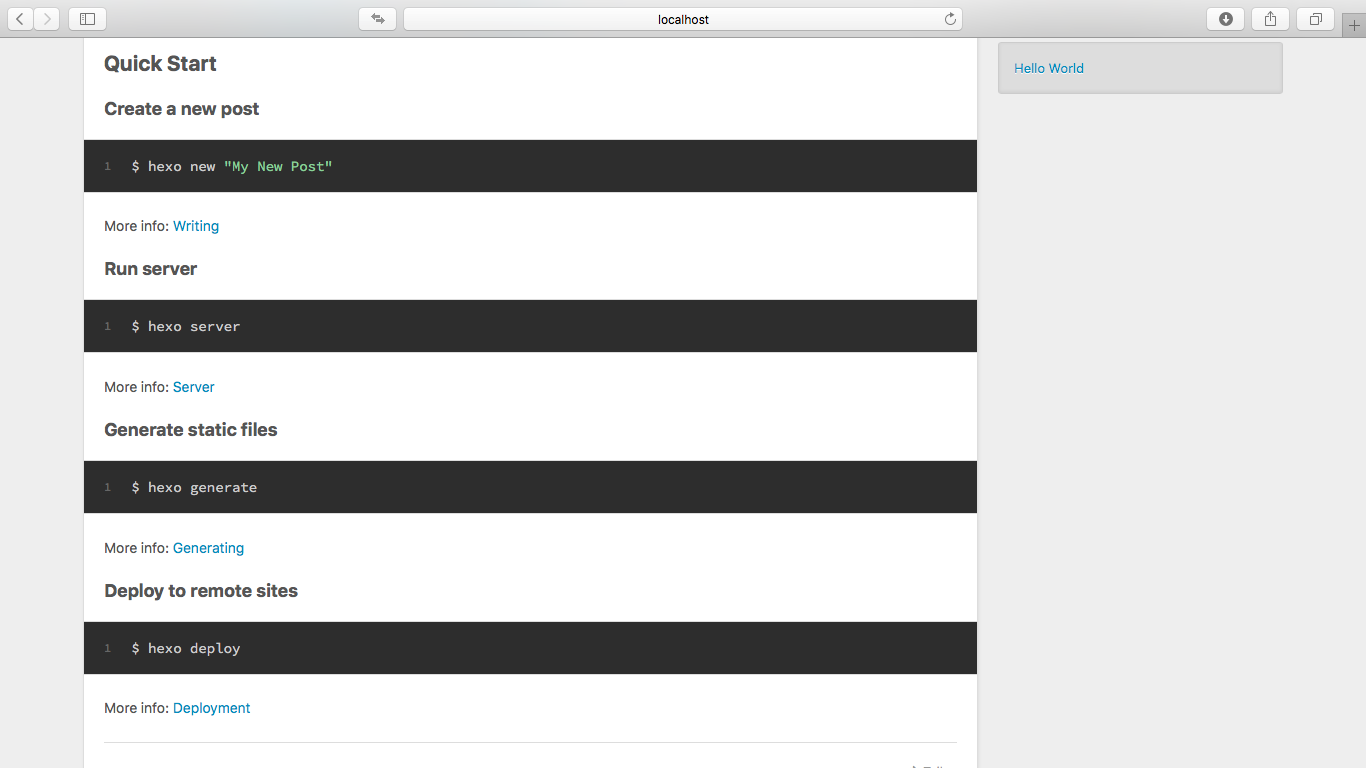Click the icon left of the address bar
Image resolution: width=1366 pixels, height=768 pixels.
click(x=377, y=19)
